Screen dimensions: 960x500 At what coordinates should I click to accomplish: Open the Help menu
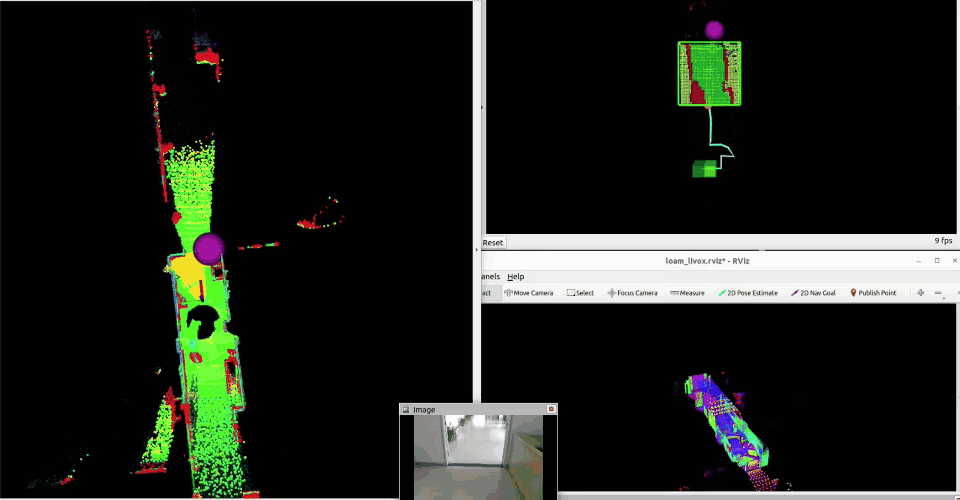coord(515,276)
